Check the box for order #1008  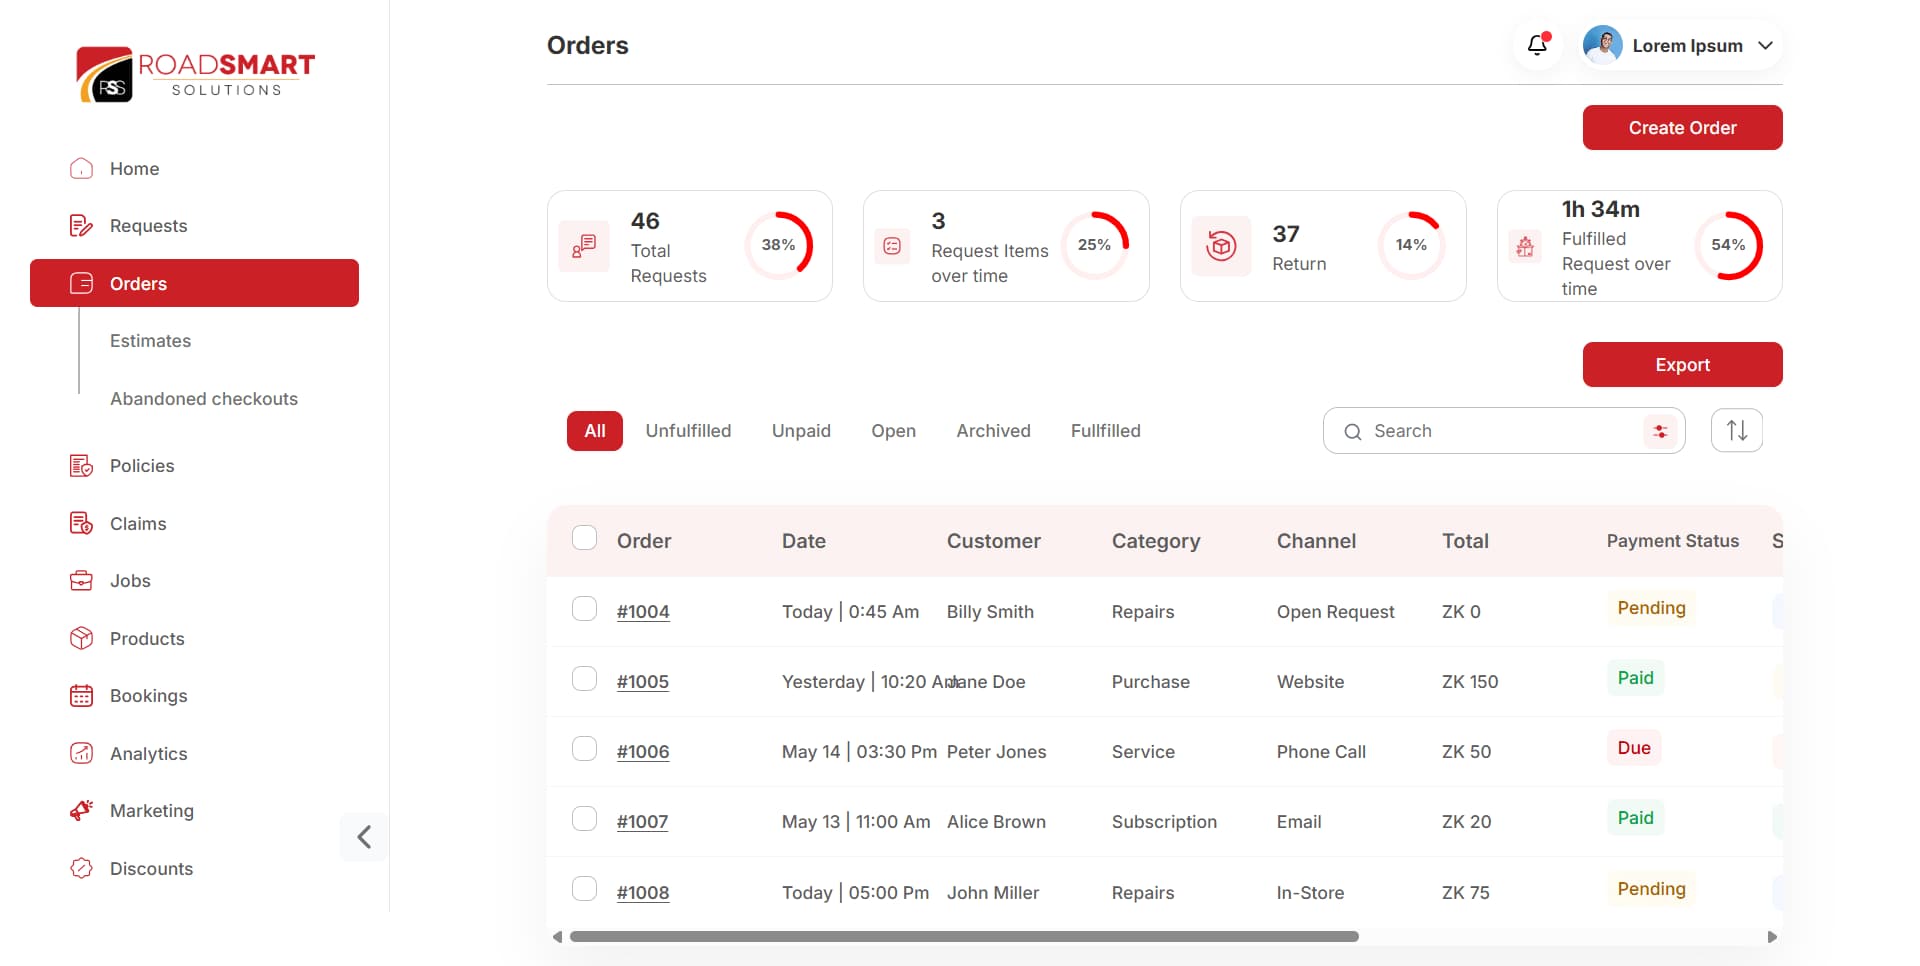tap(585, 889)
